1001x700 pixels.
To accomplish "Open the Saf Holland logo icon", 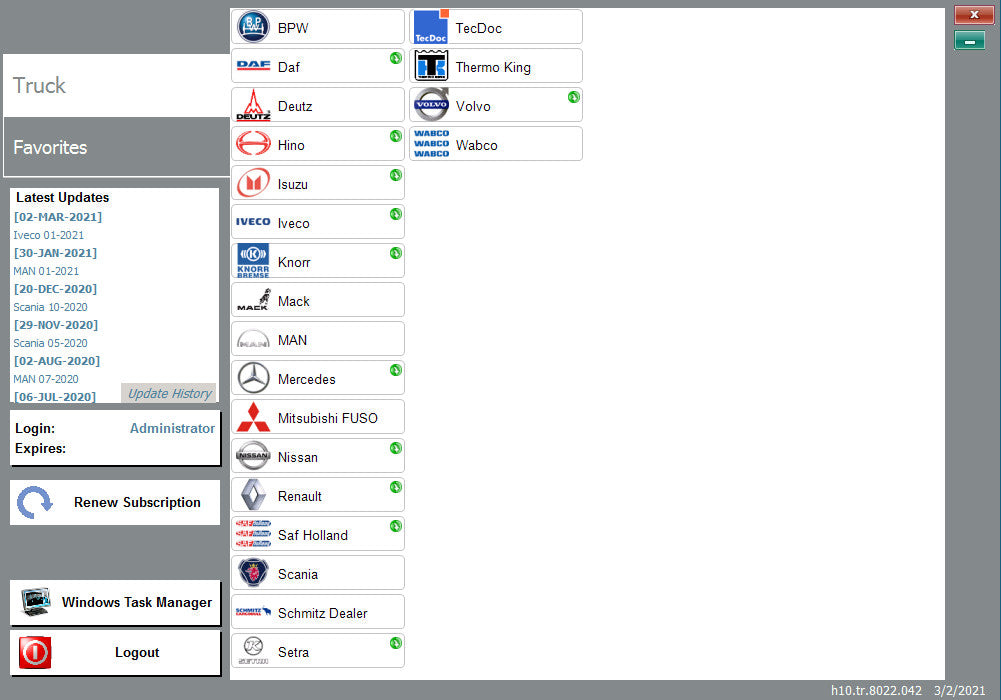I will (x=253, y=533).
